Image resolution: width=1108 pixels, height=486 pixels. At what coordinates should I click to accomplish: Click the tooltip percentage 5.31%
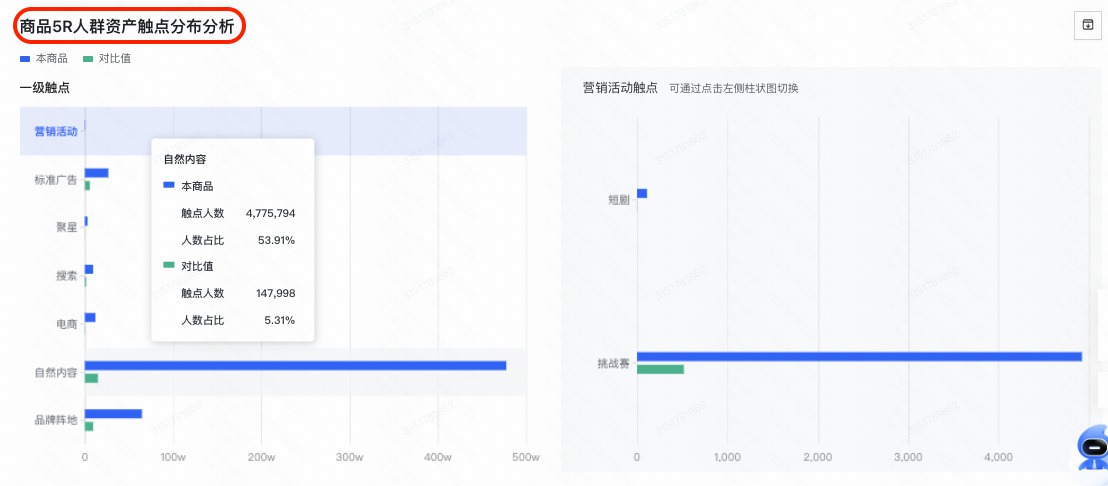pos(279,320)
